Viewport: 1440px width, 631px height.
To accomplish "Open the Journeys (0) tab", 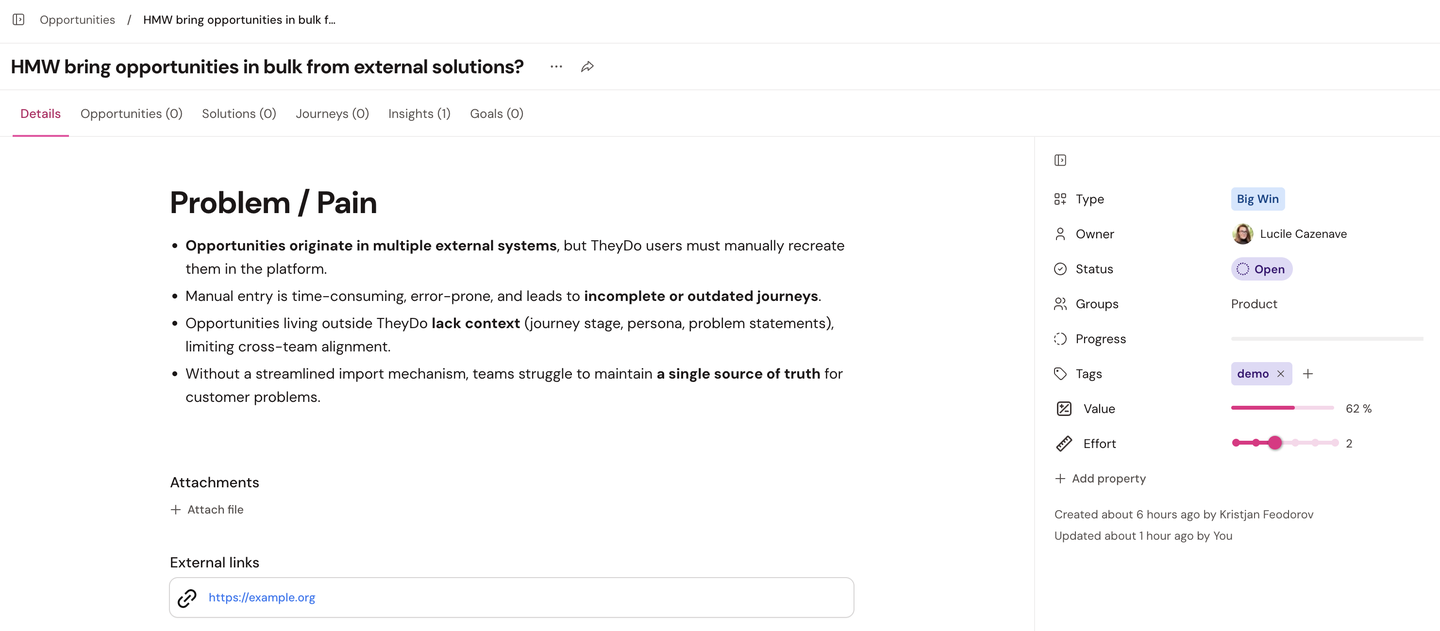I will 332,113.
